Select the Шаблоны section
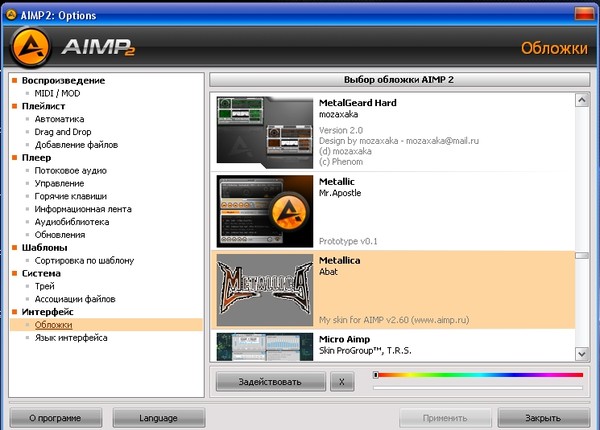The height and width of the screenshot is (430, 600). point(44,248)
